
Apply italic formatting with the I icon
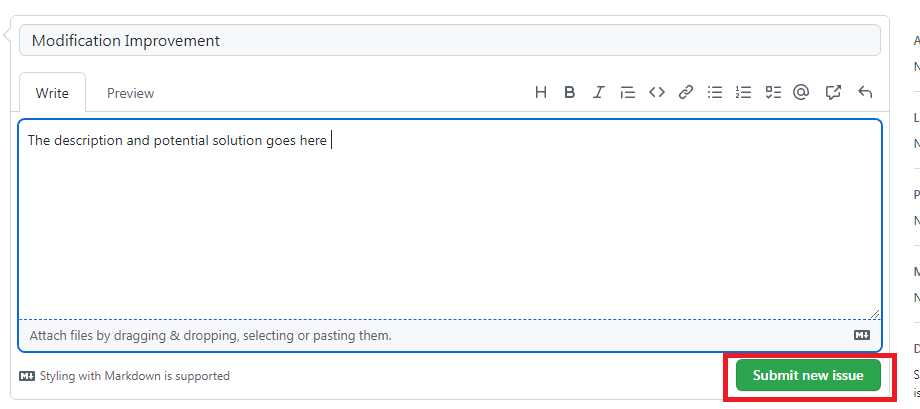[x=598, y=93]
